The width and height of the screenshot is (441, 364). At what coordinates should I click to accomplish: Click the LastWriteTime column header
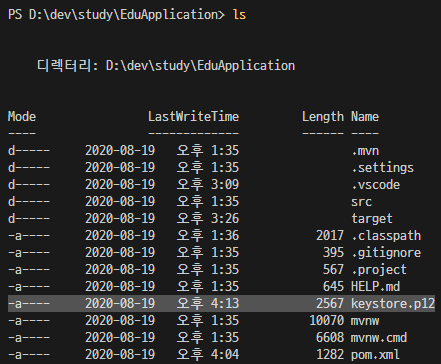(193, 117)
